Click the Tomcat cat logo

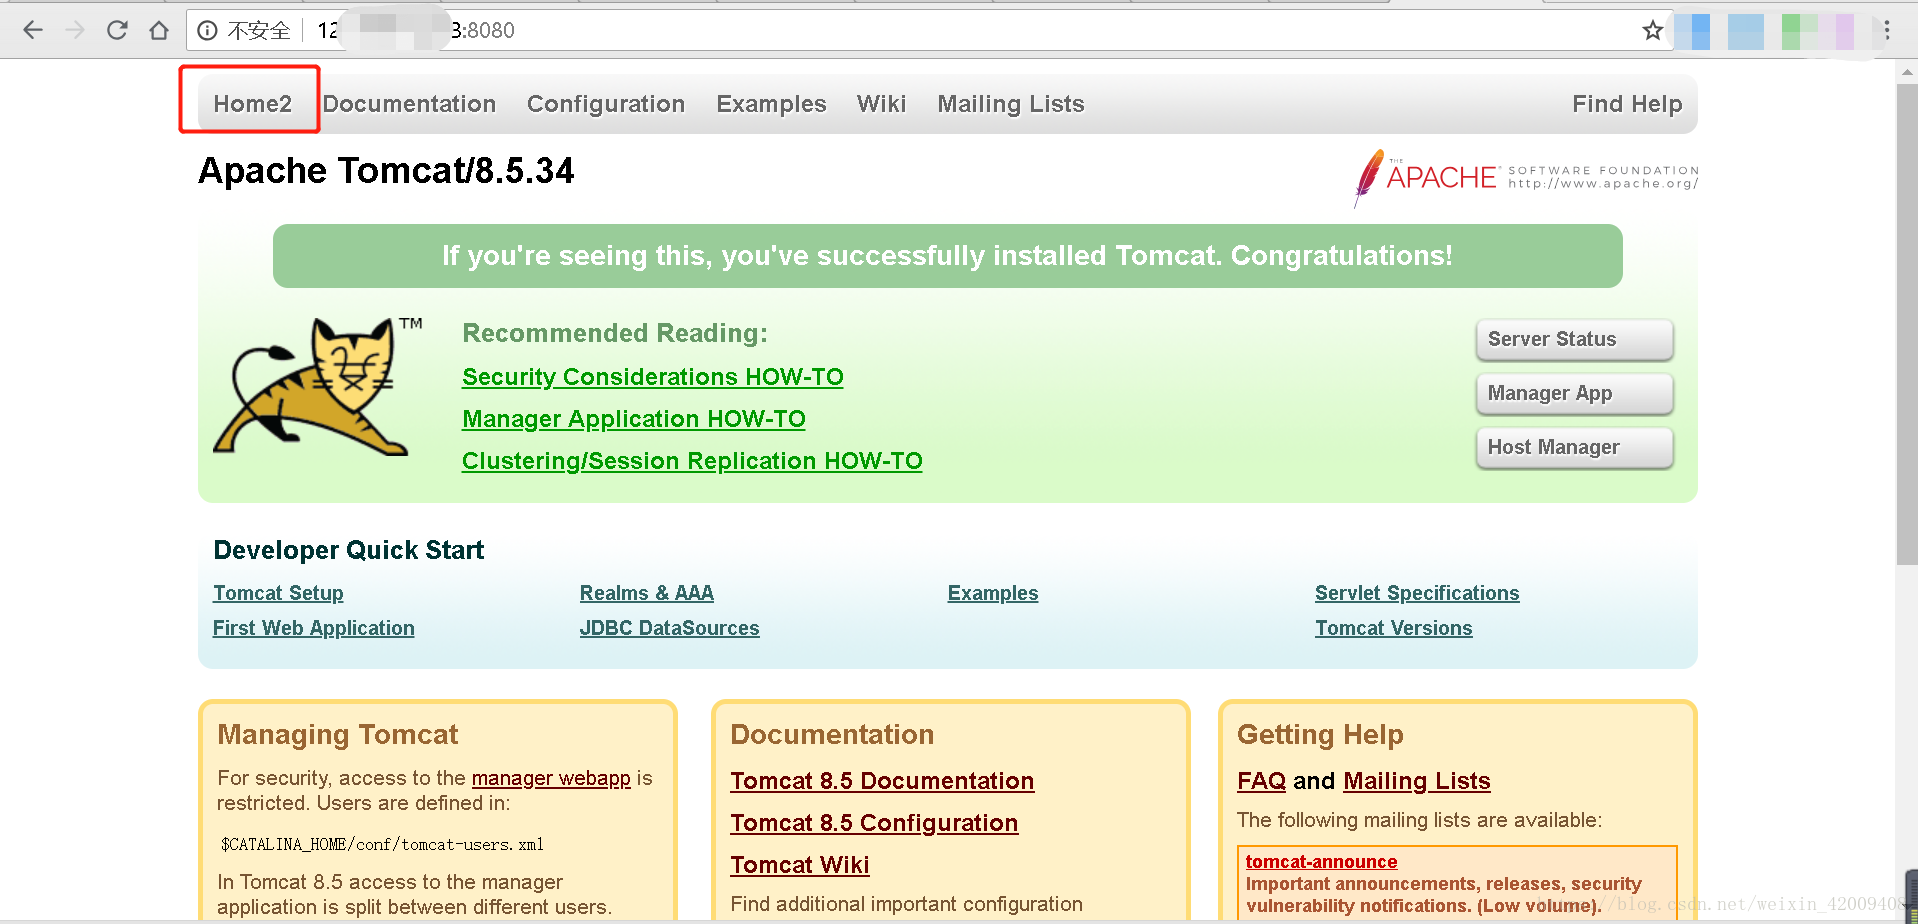pyautogui.click(x=318, y=387)
